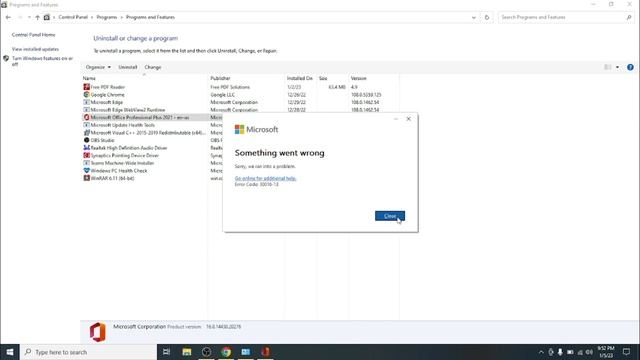The image size is (640, 360).
Task: Select Microsoft Edge WebView2 Runtime entry
Action: 128,110
